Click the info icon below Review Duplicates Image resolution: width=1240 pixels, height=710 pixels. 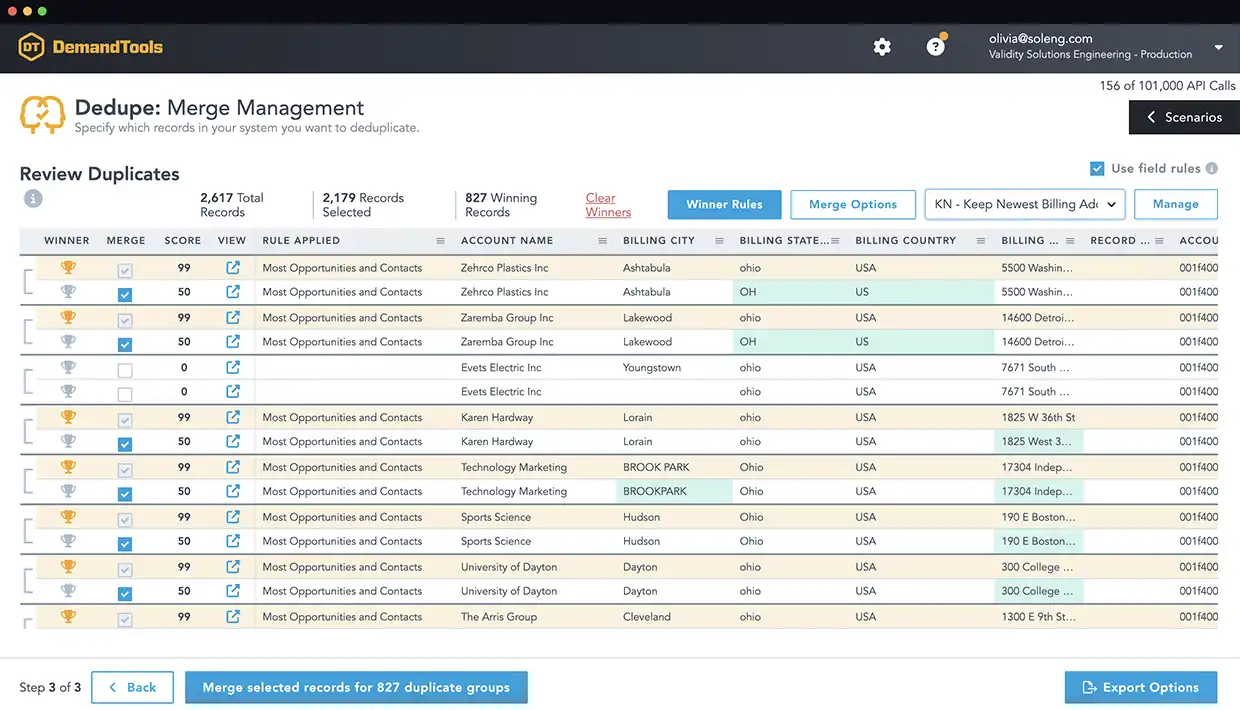[x=33, y=198]
